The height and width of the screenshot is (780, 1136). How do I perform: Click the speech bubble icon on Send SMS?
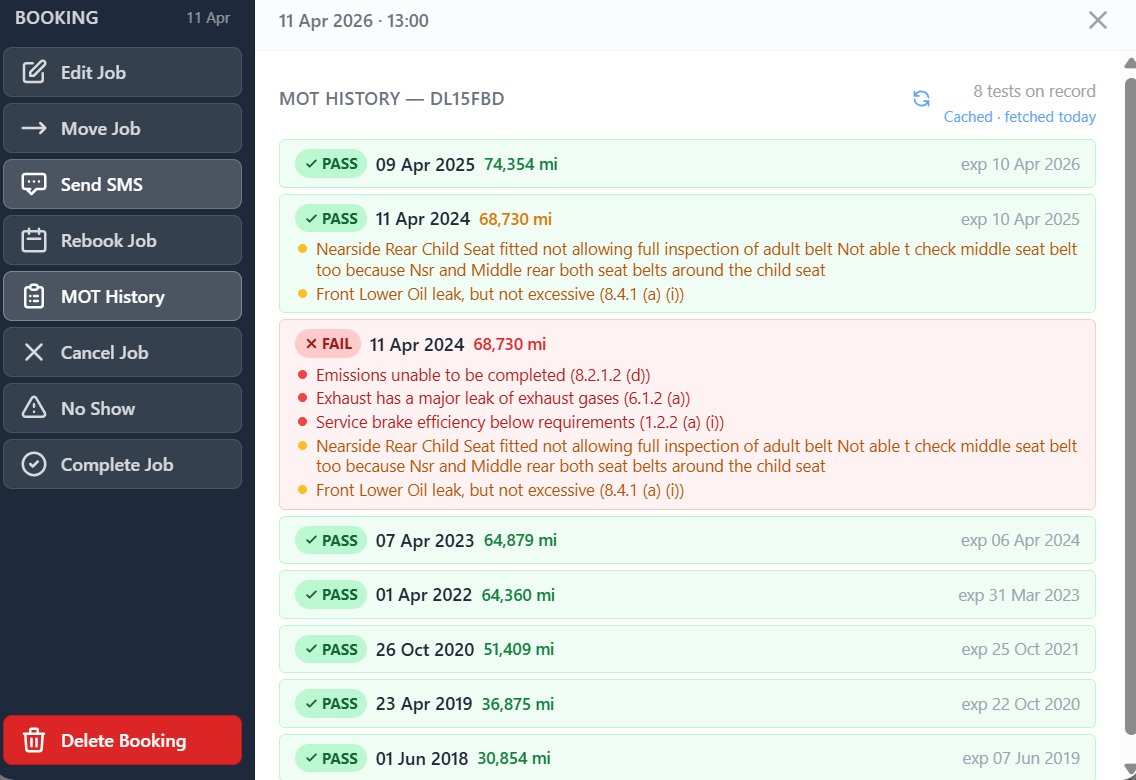[x=34, y=184]
